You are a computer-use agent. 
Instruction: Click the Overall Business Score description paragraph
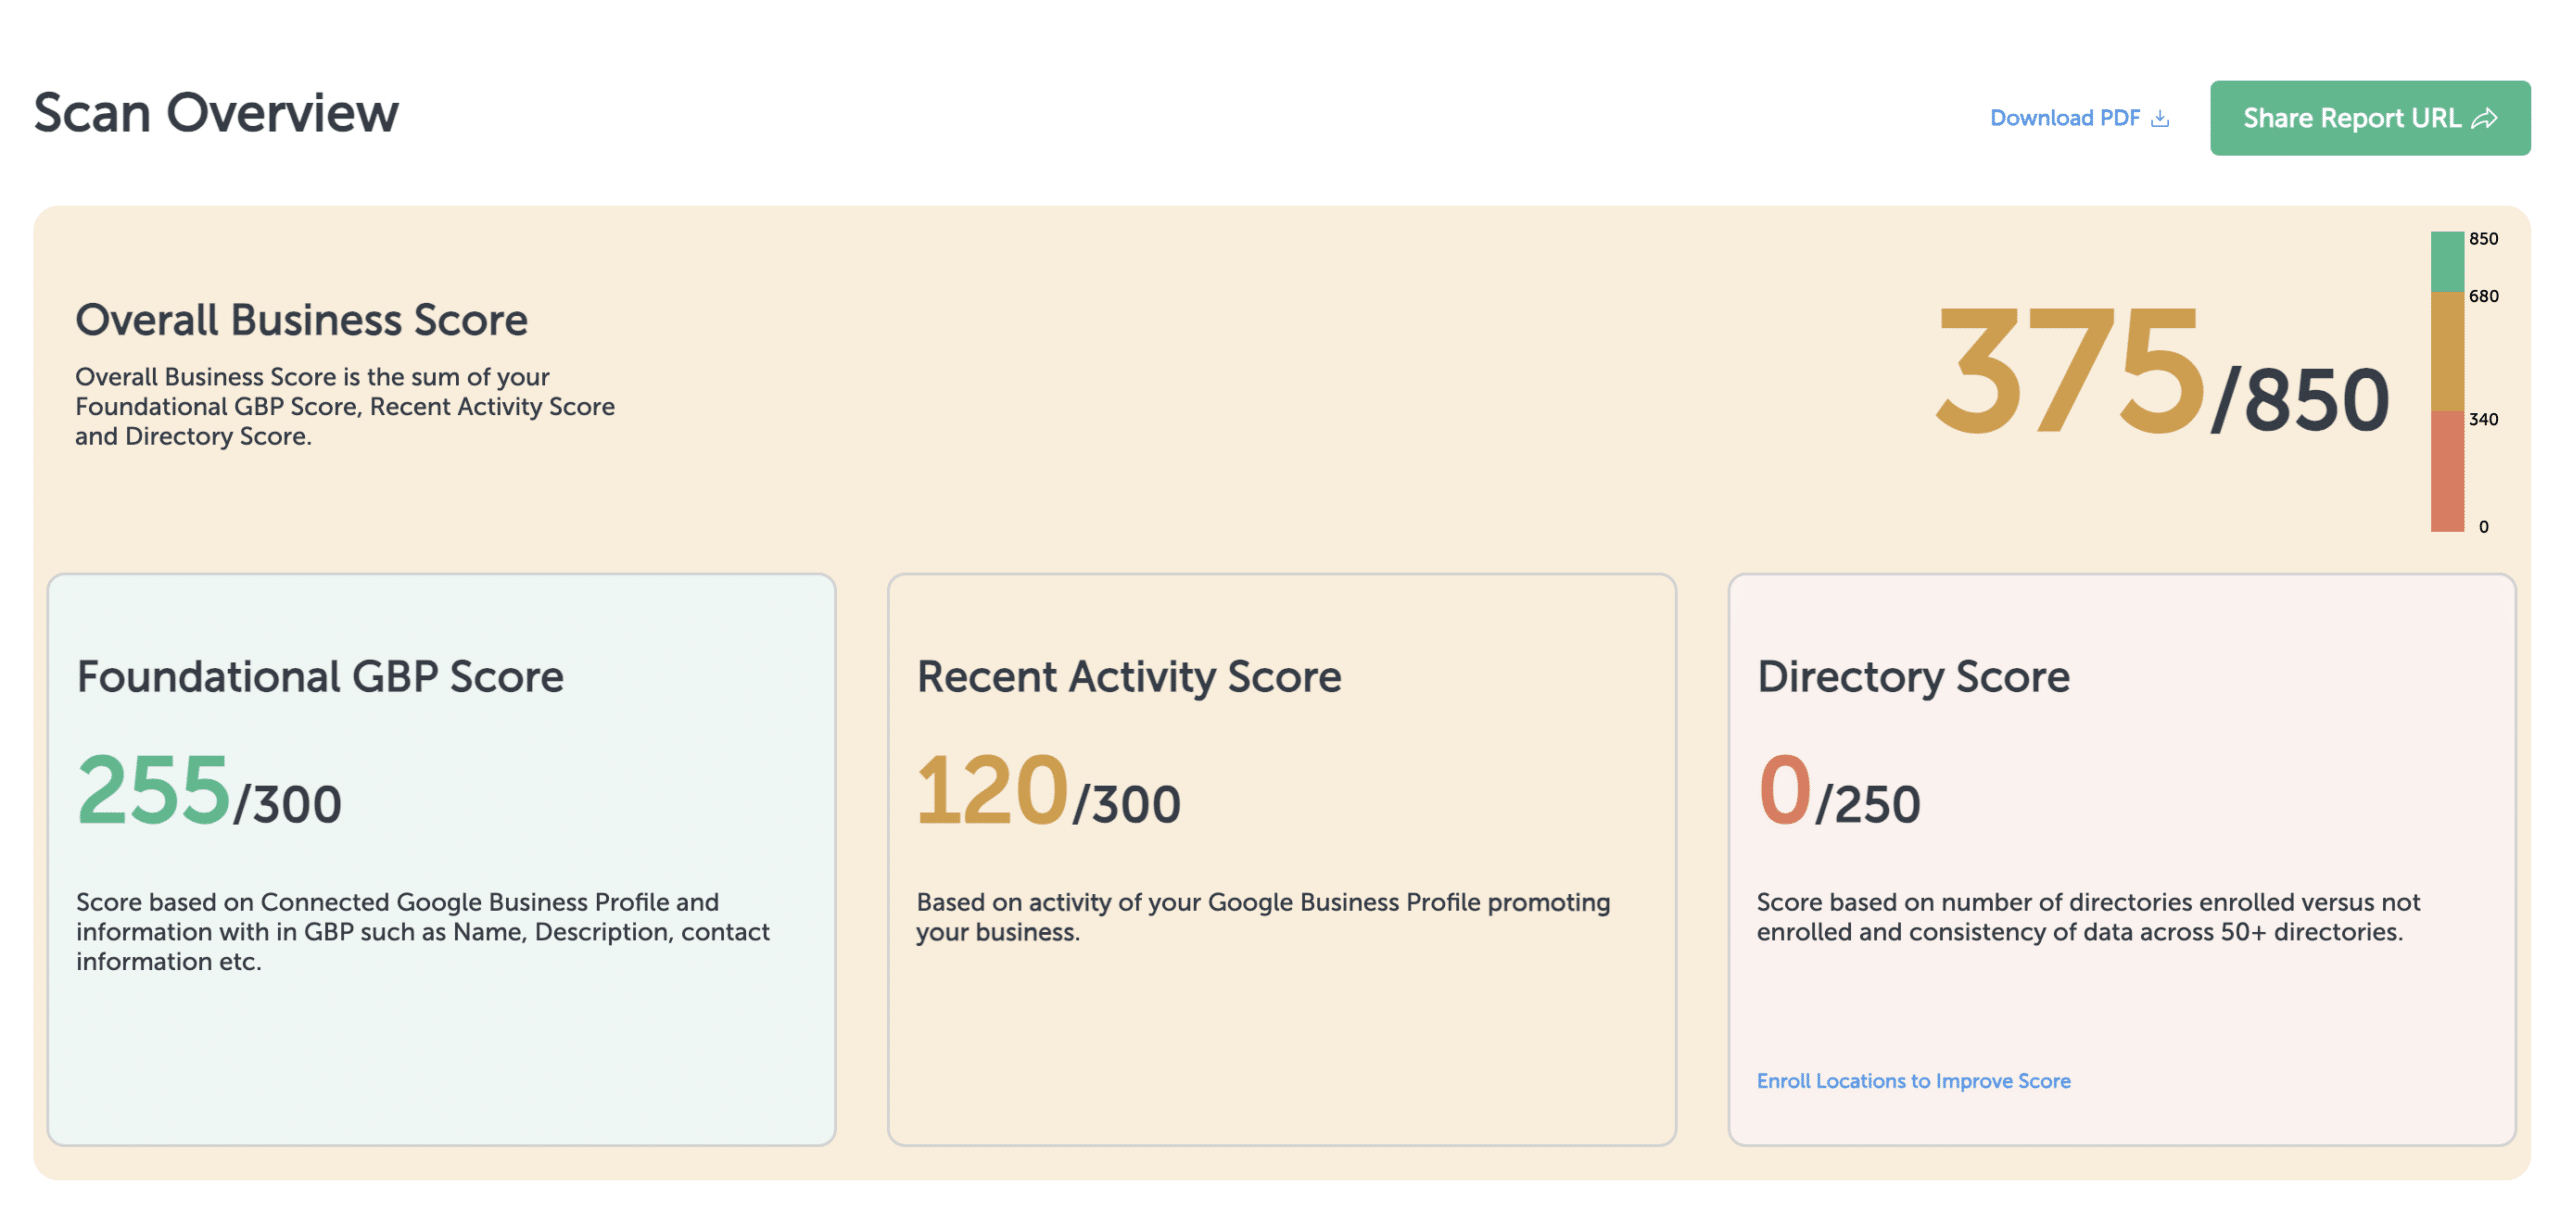tap(344, 406)
